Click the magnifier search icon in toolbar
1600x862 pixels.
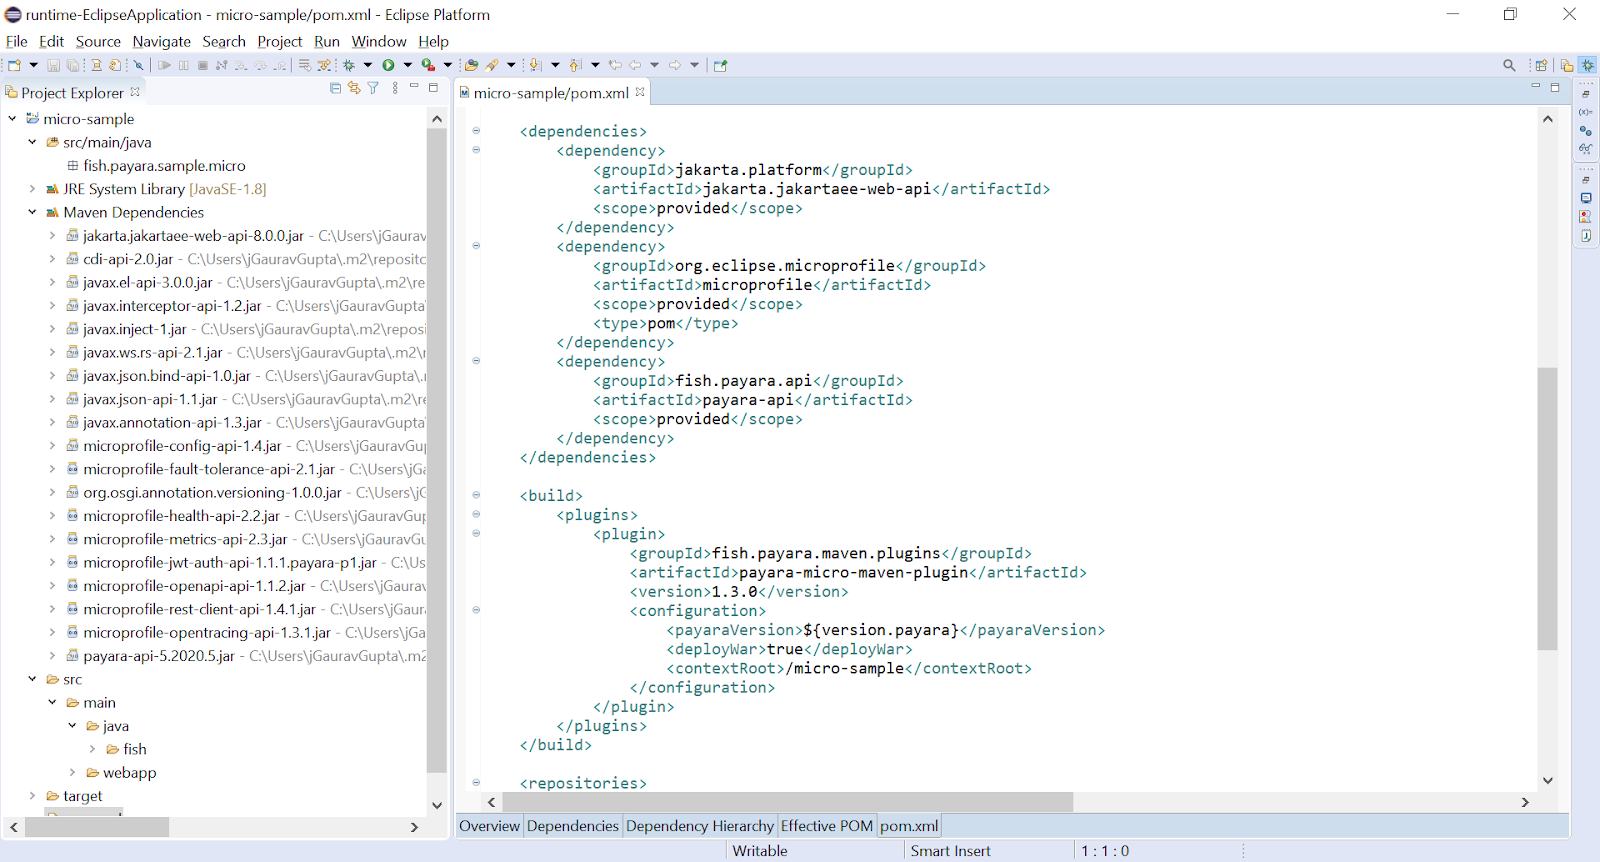[x=1509, y=65]
